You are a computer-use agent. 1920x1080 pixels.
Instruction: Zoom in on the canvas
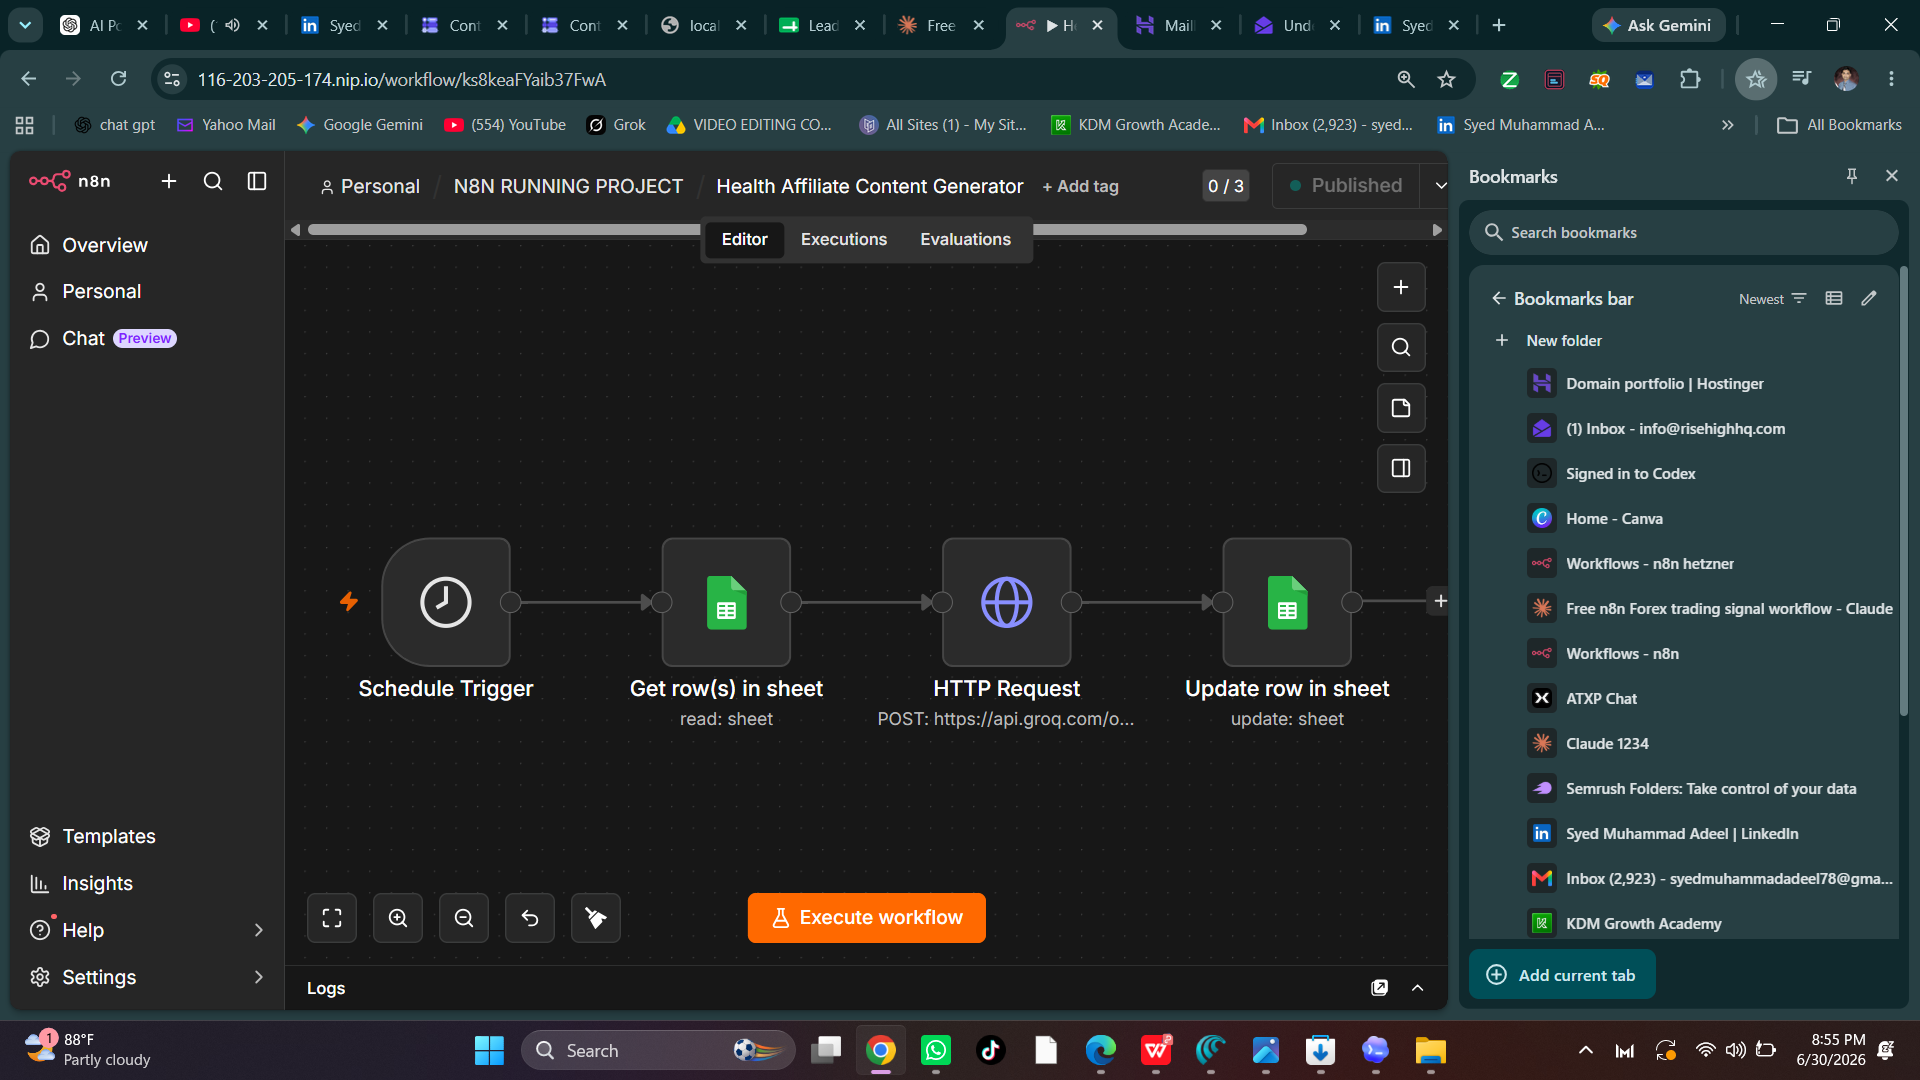pos(398,918)
